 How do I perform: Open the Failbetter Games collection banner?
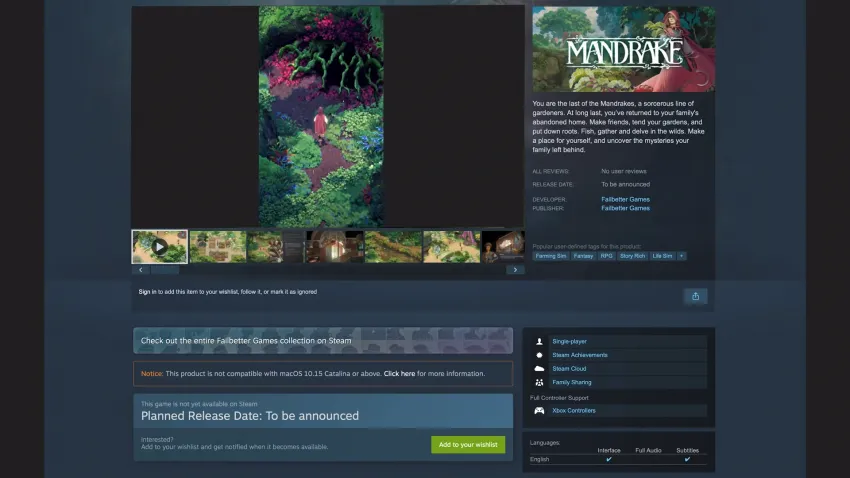coord(323,340)
